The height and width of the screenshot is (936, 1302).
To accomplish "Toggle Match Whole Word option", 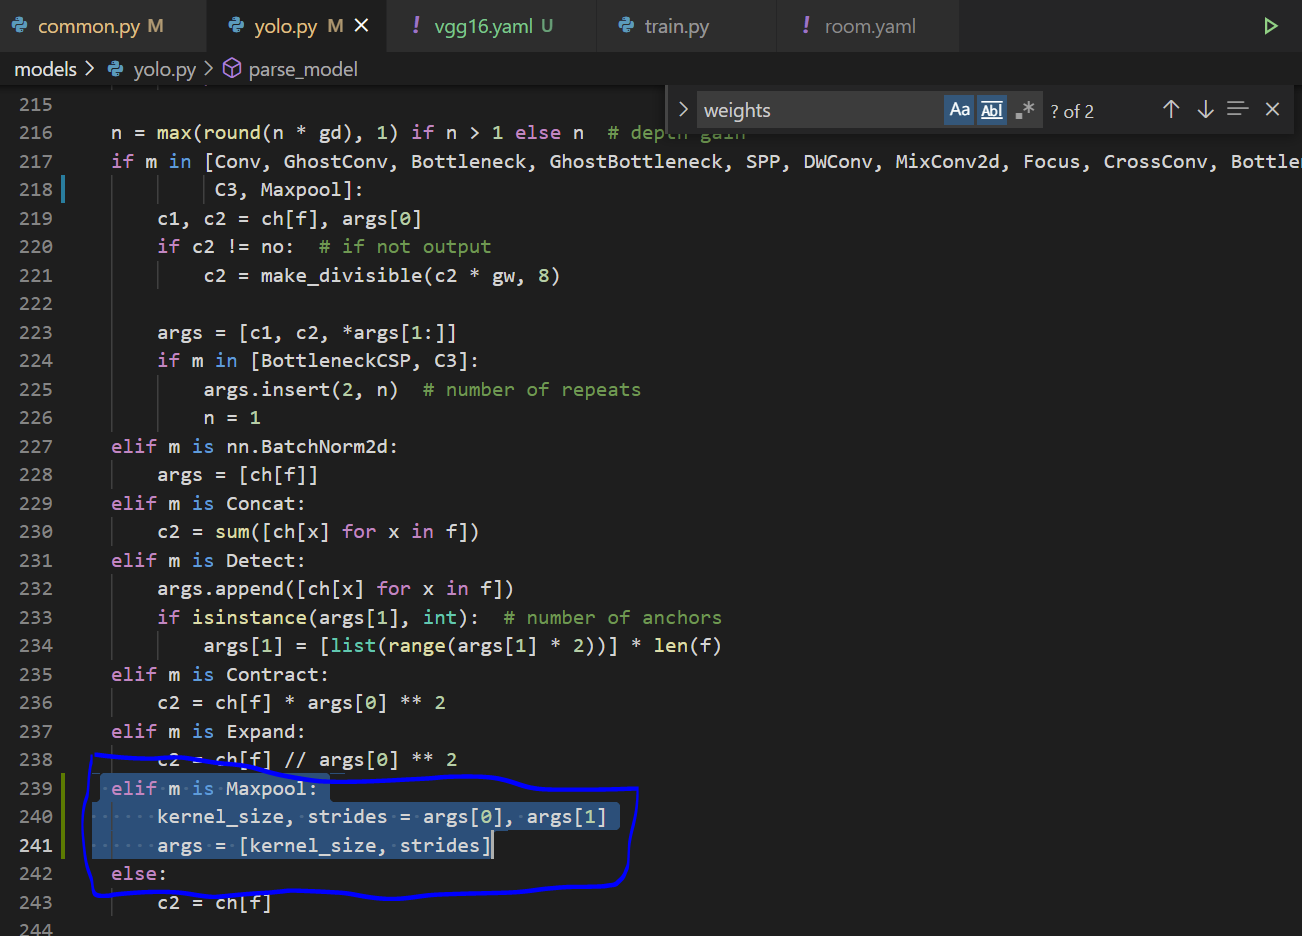I will [x=991, y=110].
